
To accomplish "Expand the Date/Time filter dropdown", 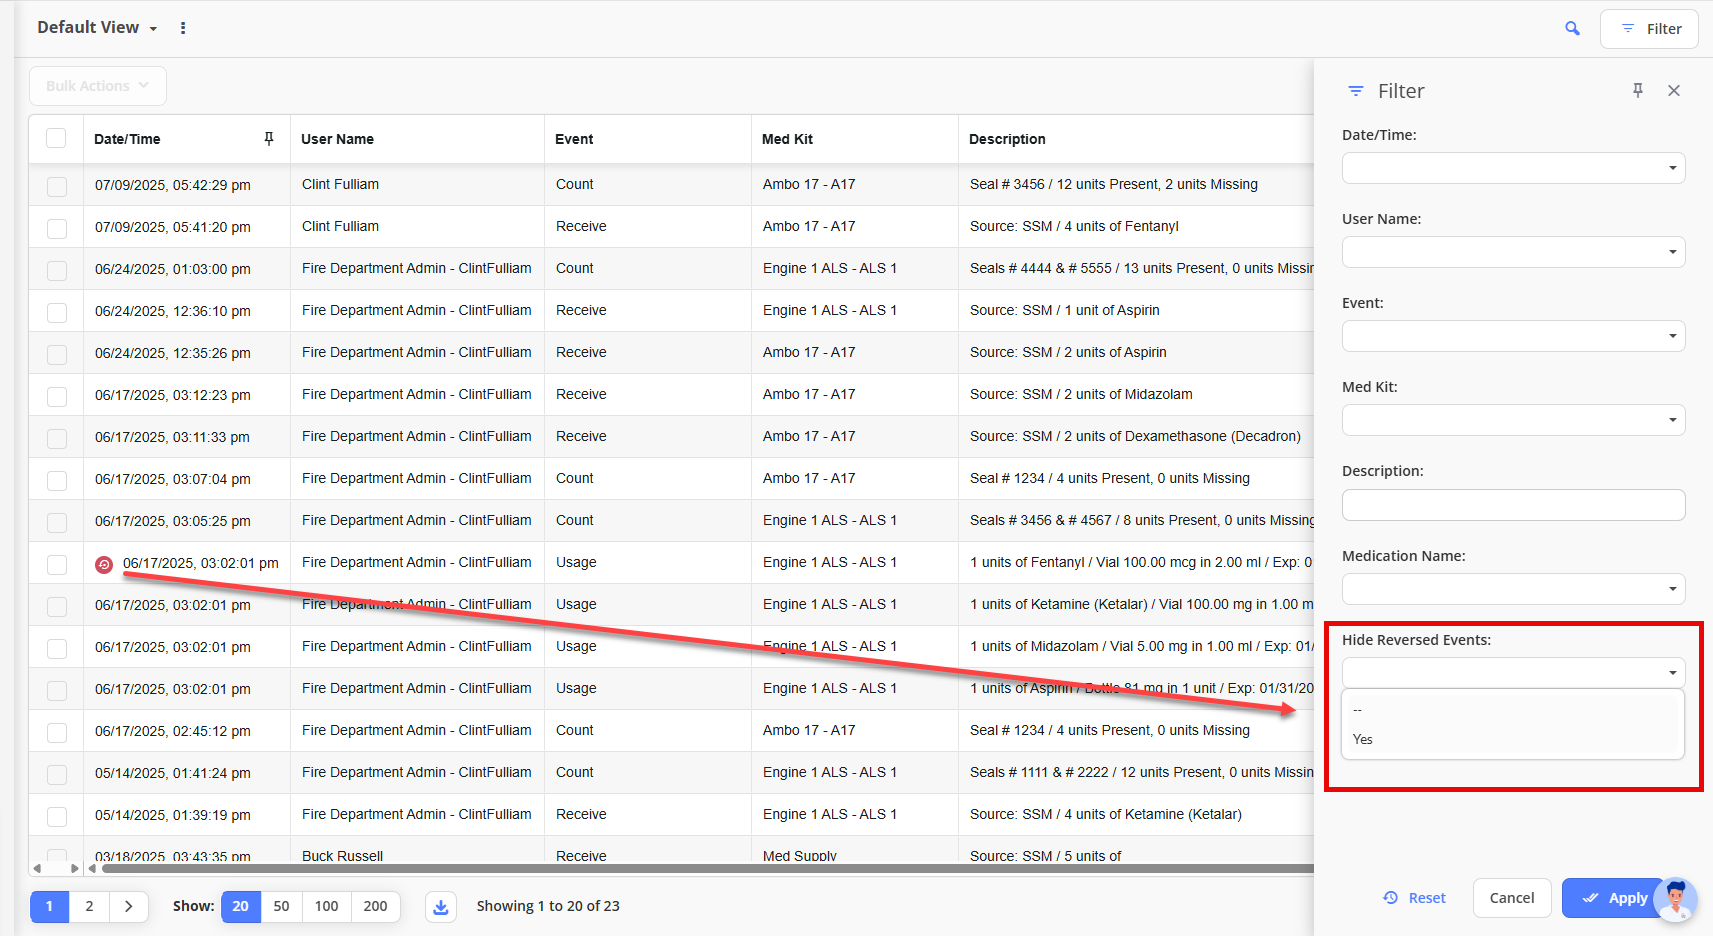I will point(1513,168).
